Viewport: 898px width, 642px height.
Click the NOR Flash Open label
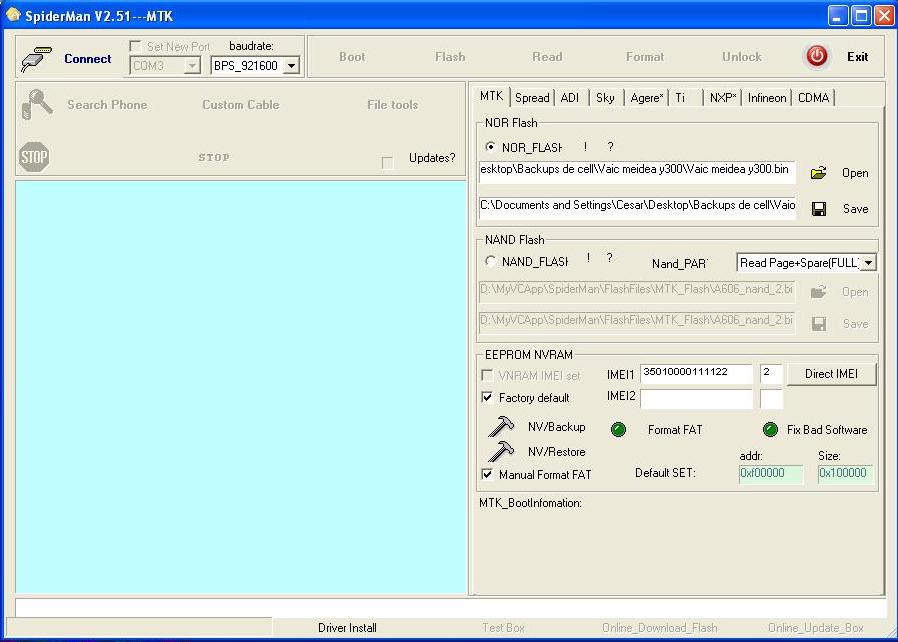pos(855,173)
